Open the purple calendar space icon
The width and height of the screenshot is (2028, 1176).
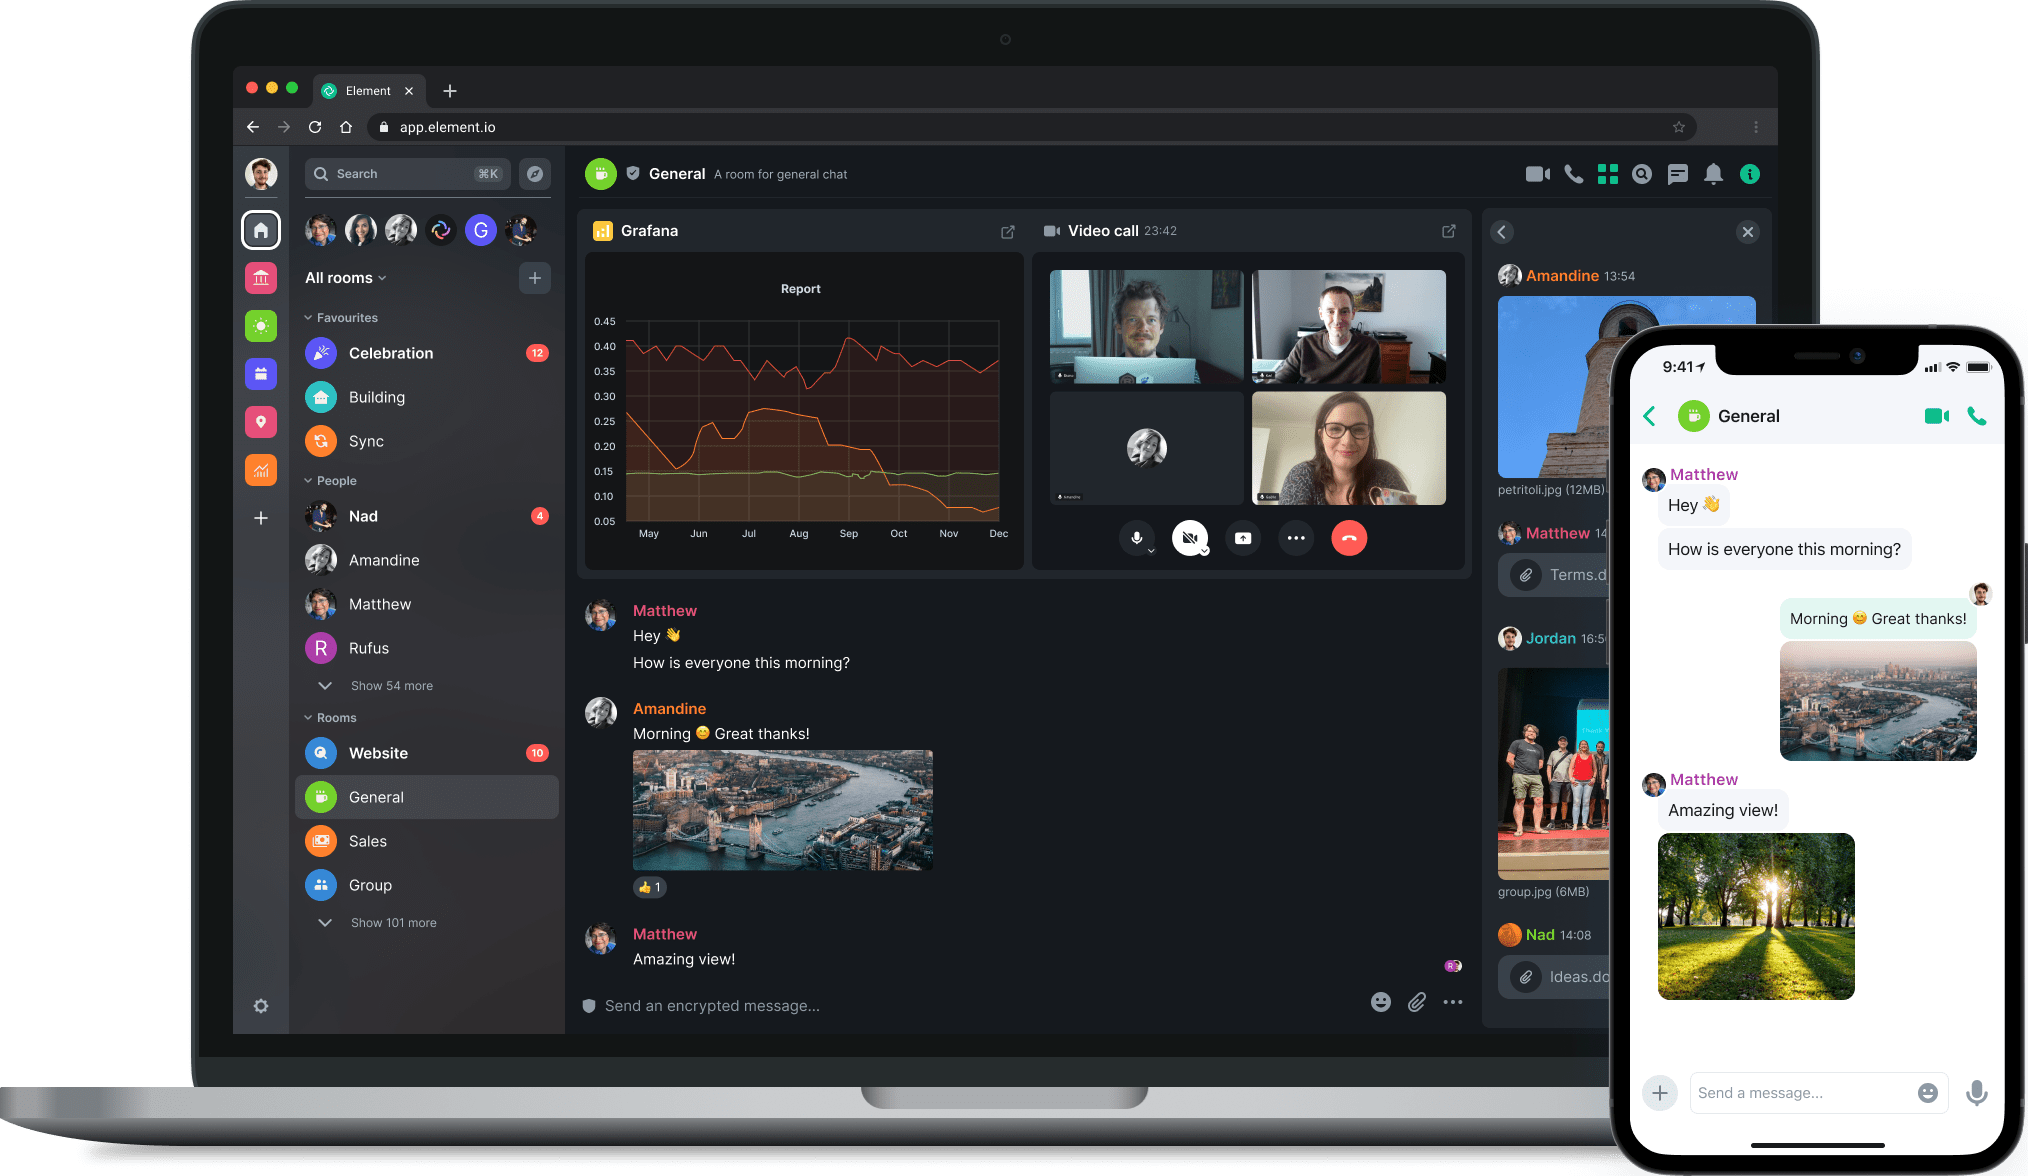coord(261,374)
